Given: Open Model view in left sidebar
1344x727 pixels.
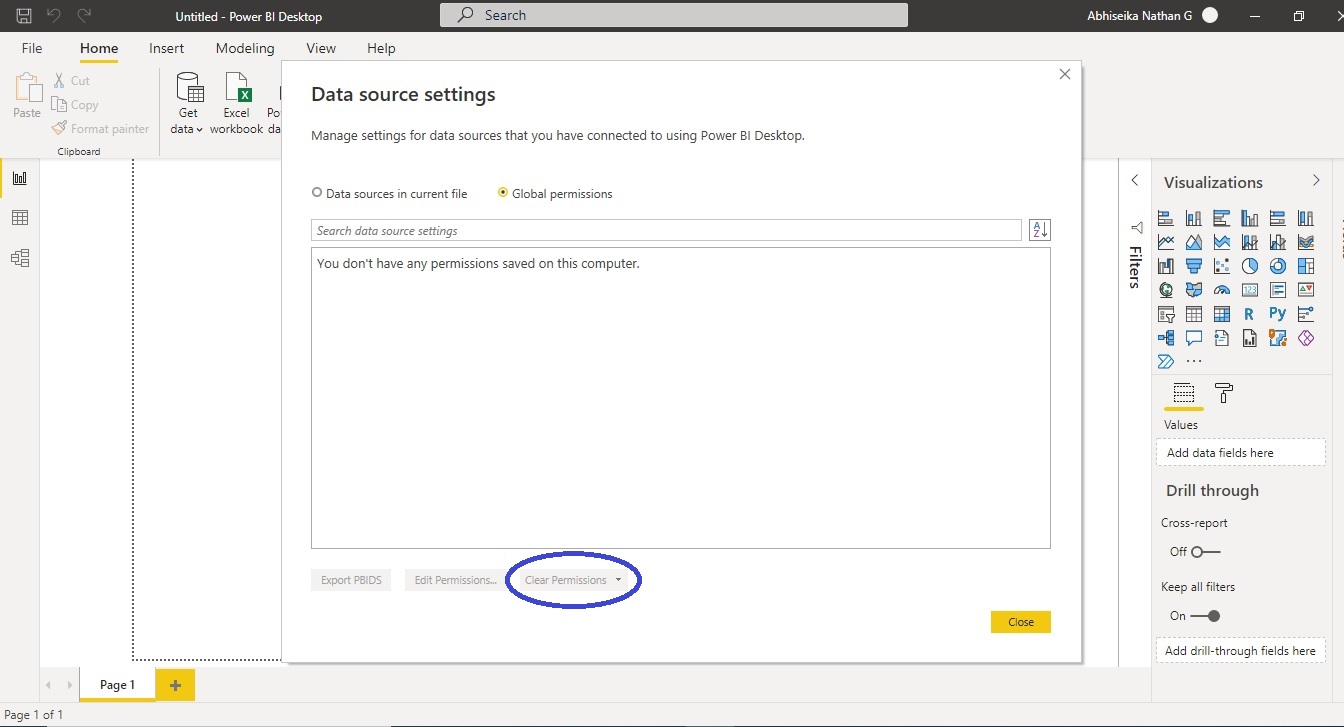Looking at the screenshot, I should pos(20,258).
